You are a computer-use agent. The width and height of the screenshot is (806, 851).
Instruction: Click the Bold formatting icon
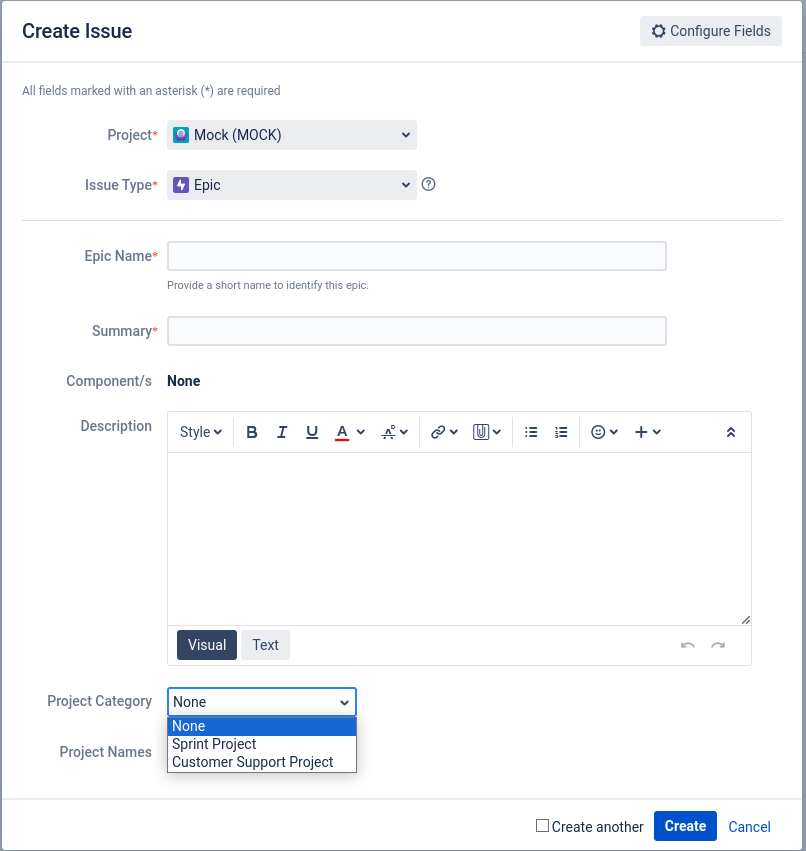[251, 432]
